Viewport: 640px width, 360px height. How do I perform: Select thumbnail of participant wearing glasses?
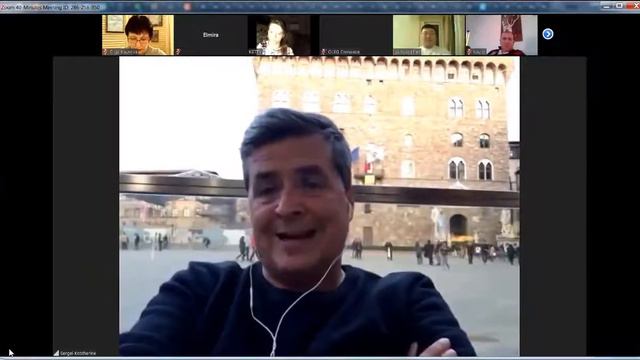(x=138, y=35)
